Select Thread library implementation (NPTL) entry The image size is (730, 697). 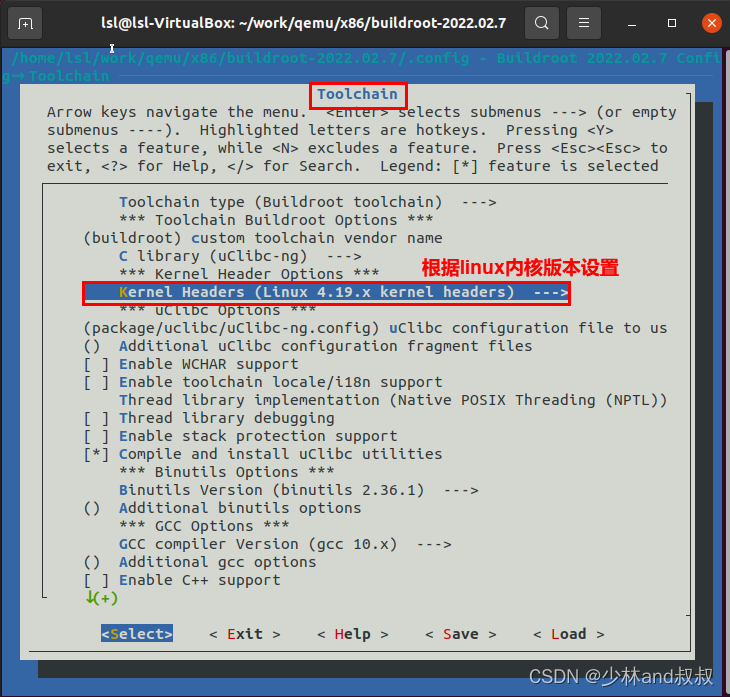(x=393, y=400)
